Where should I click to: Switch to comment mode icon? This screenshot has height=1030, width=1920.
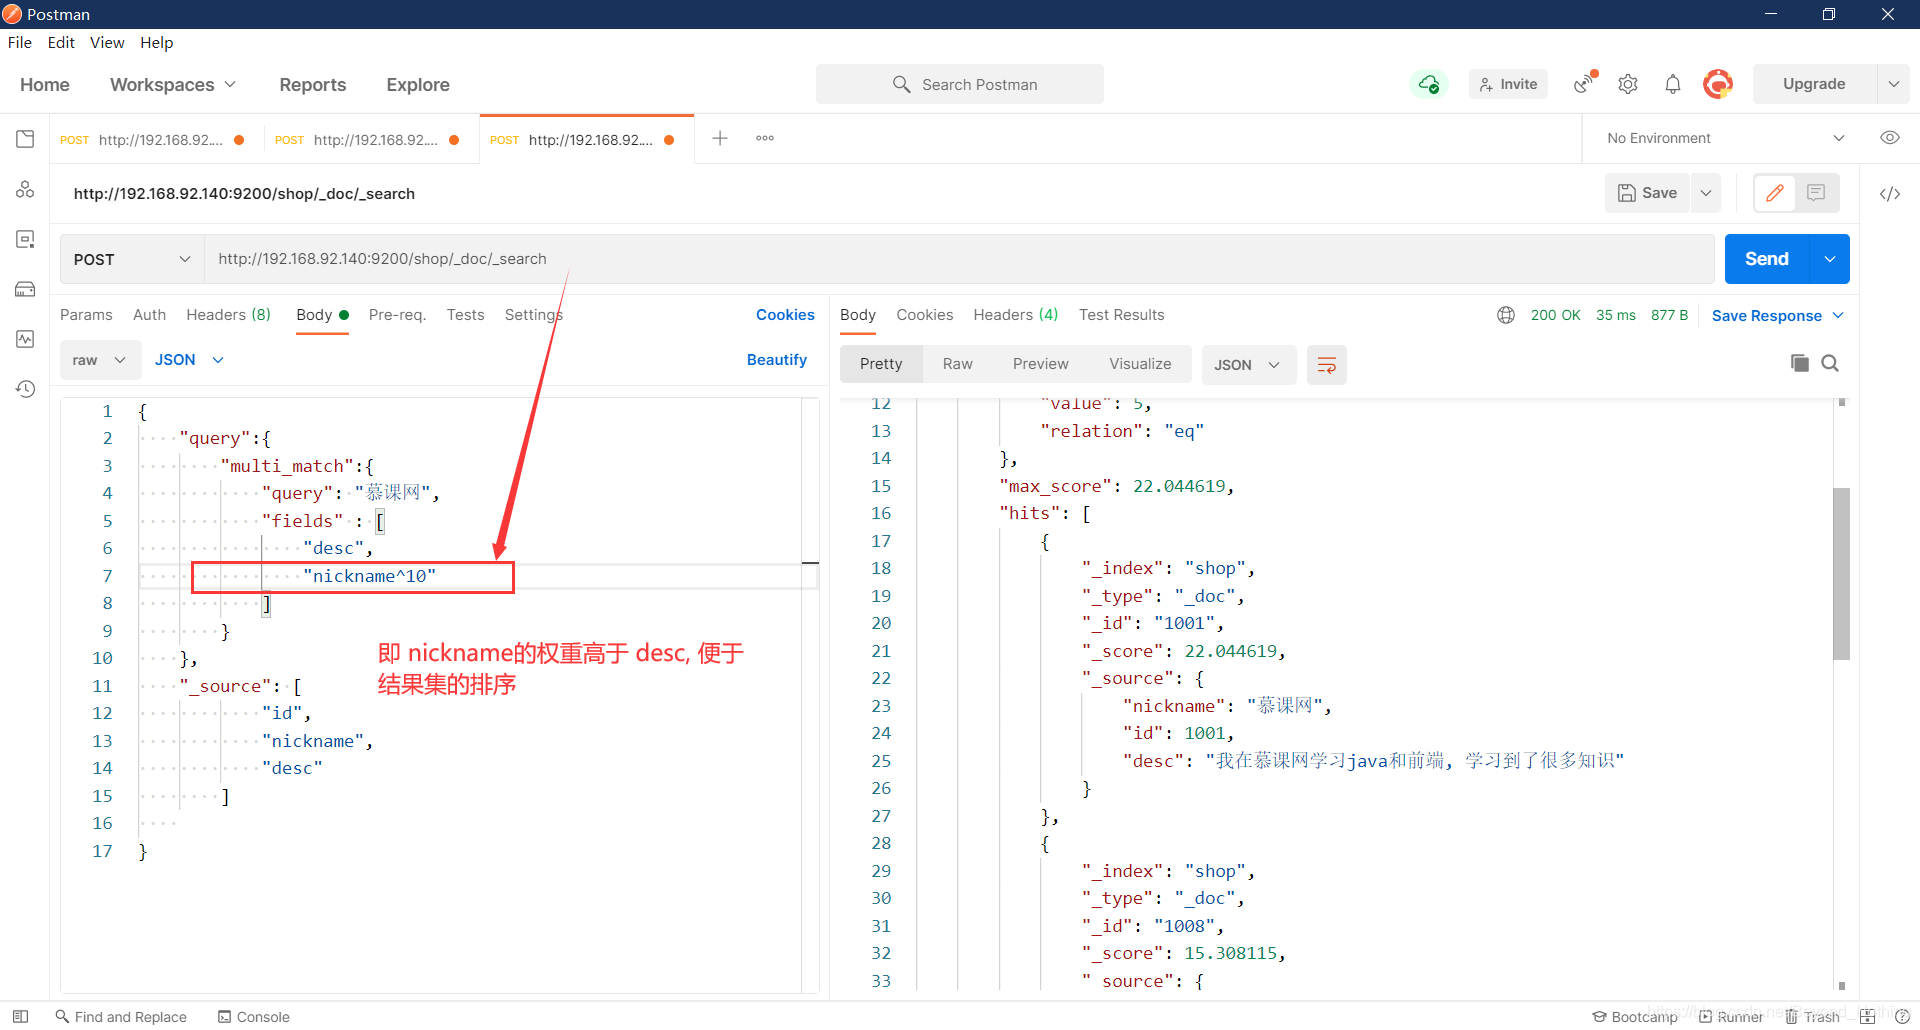(x=1817, y=193)
